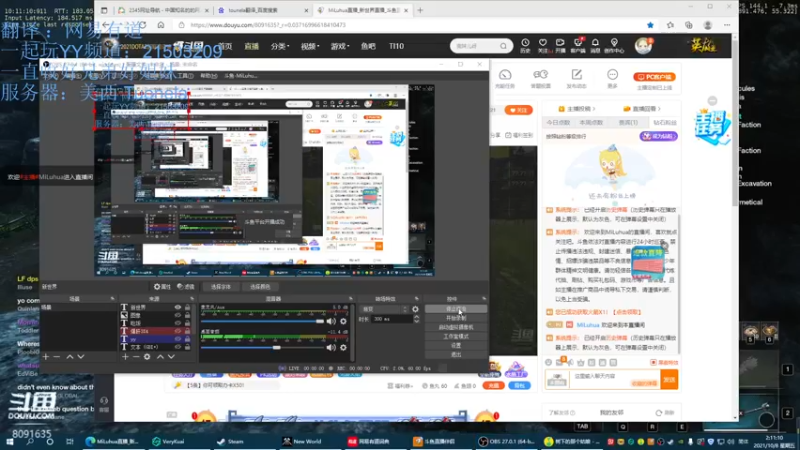The image size is (800, 450).
Task: Open TI10 page in Douyu navigation
Action: click(396, 46)
